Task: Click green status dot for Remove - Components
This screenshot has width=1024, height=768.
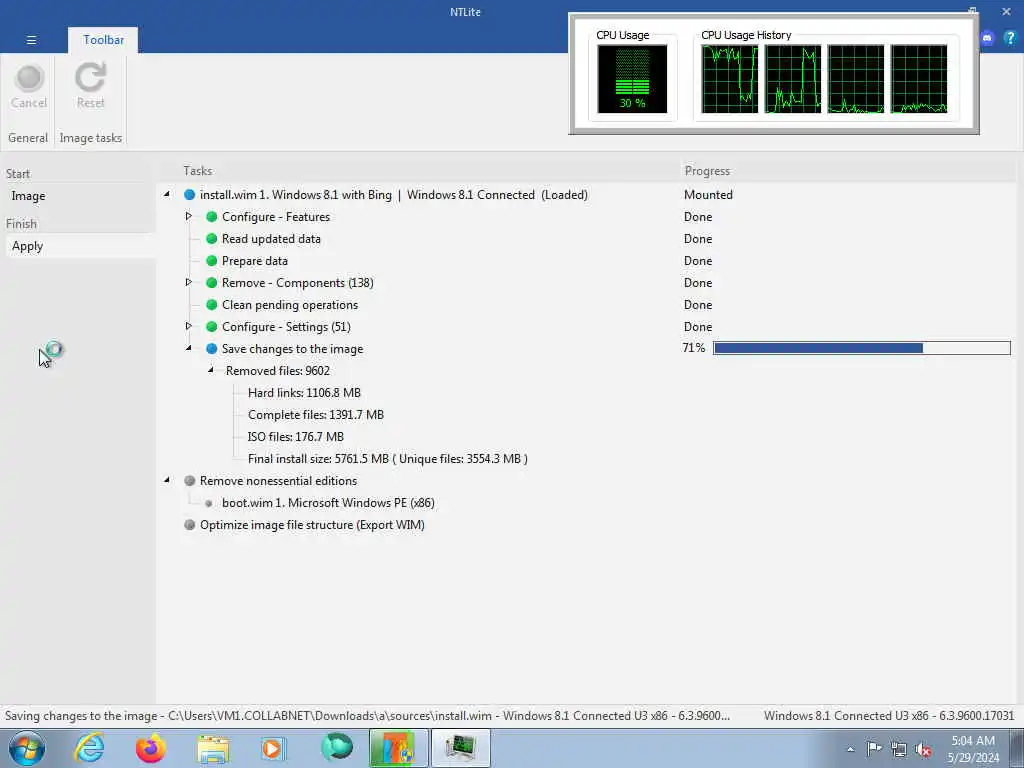Action: (212, 283)
